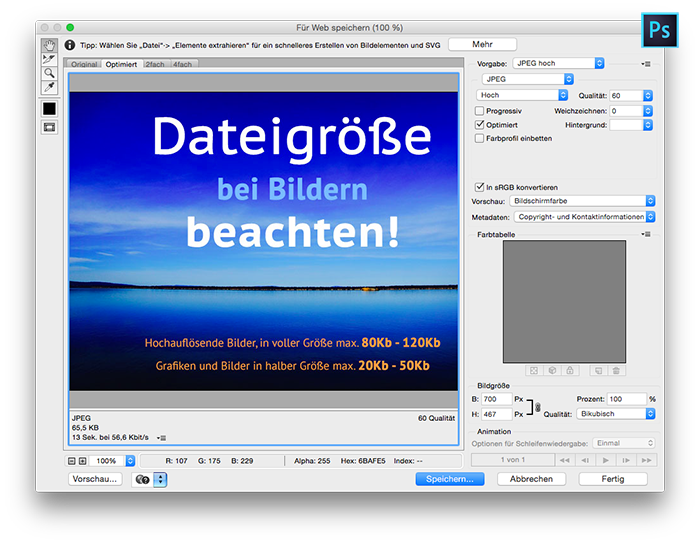Click the width B 700 field
The width and height of the screenshot is (700, 543).
click(x=496, y=399)
